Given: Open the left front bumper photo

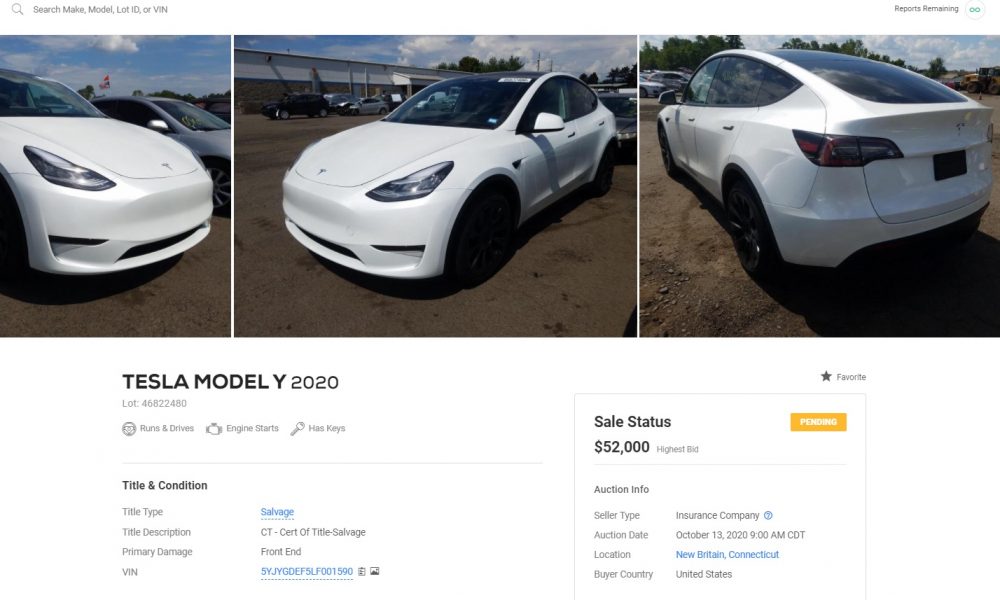Looking at the screenshot, I should point(115,186).
